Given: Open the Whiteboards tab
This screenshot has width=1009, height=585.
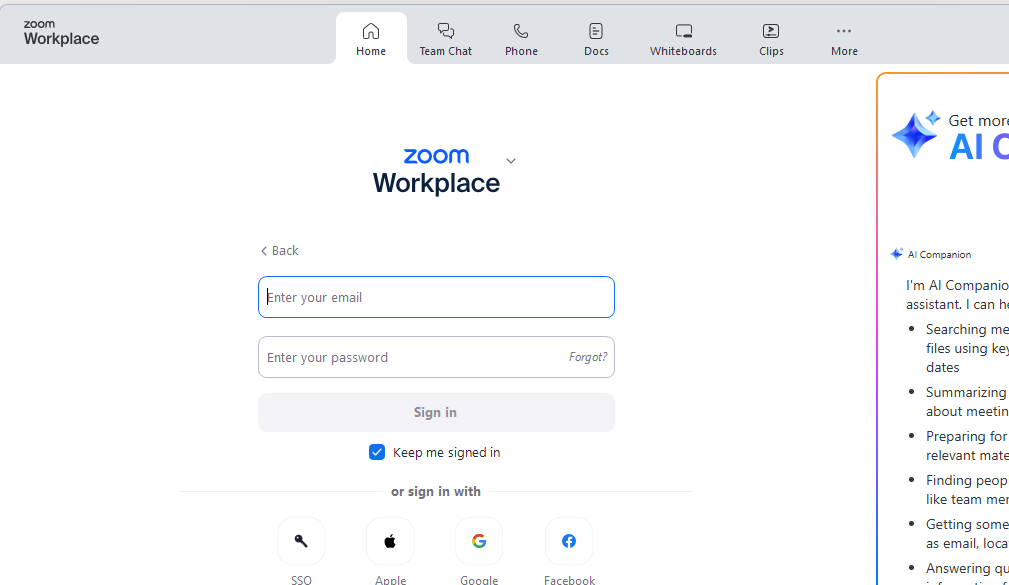Looking at the screenshot, I should (x=683, y=39).
